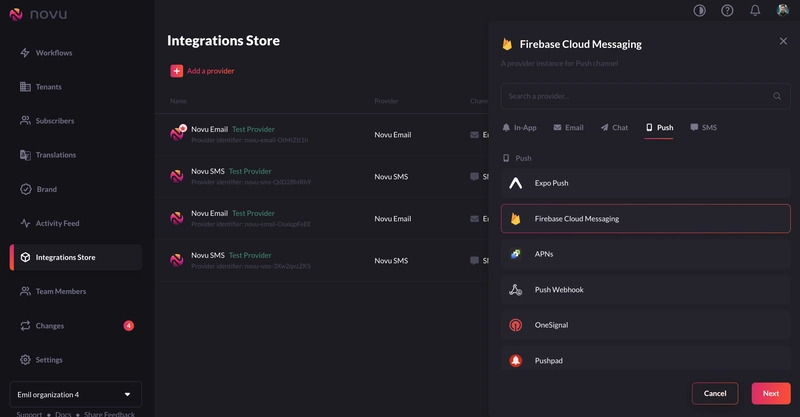Click the Search a provider field
Viewport: 800px width, 417px height.
645,96
